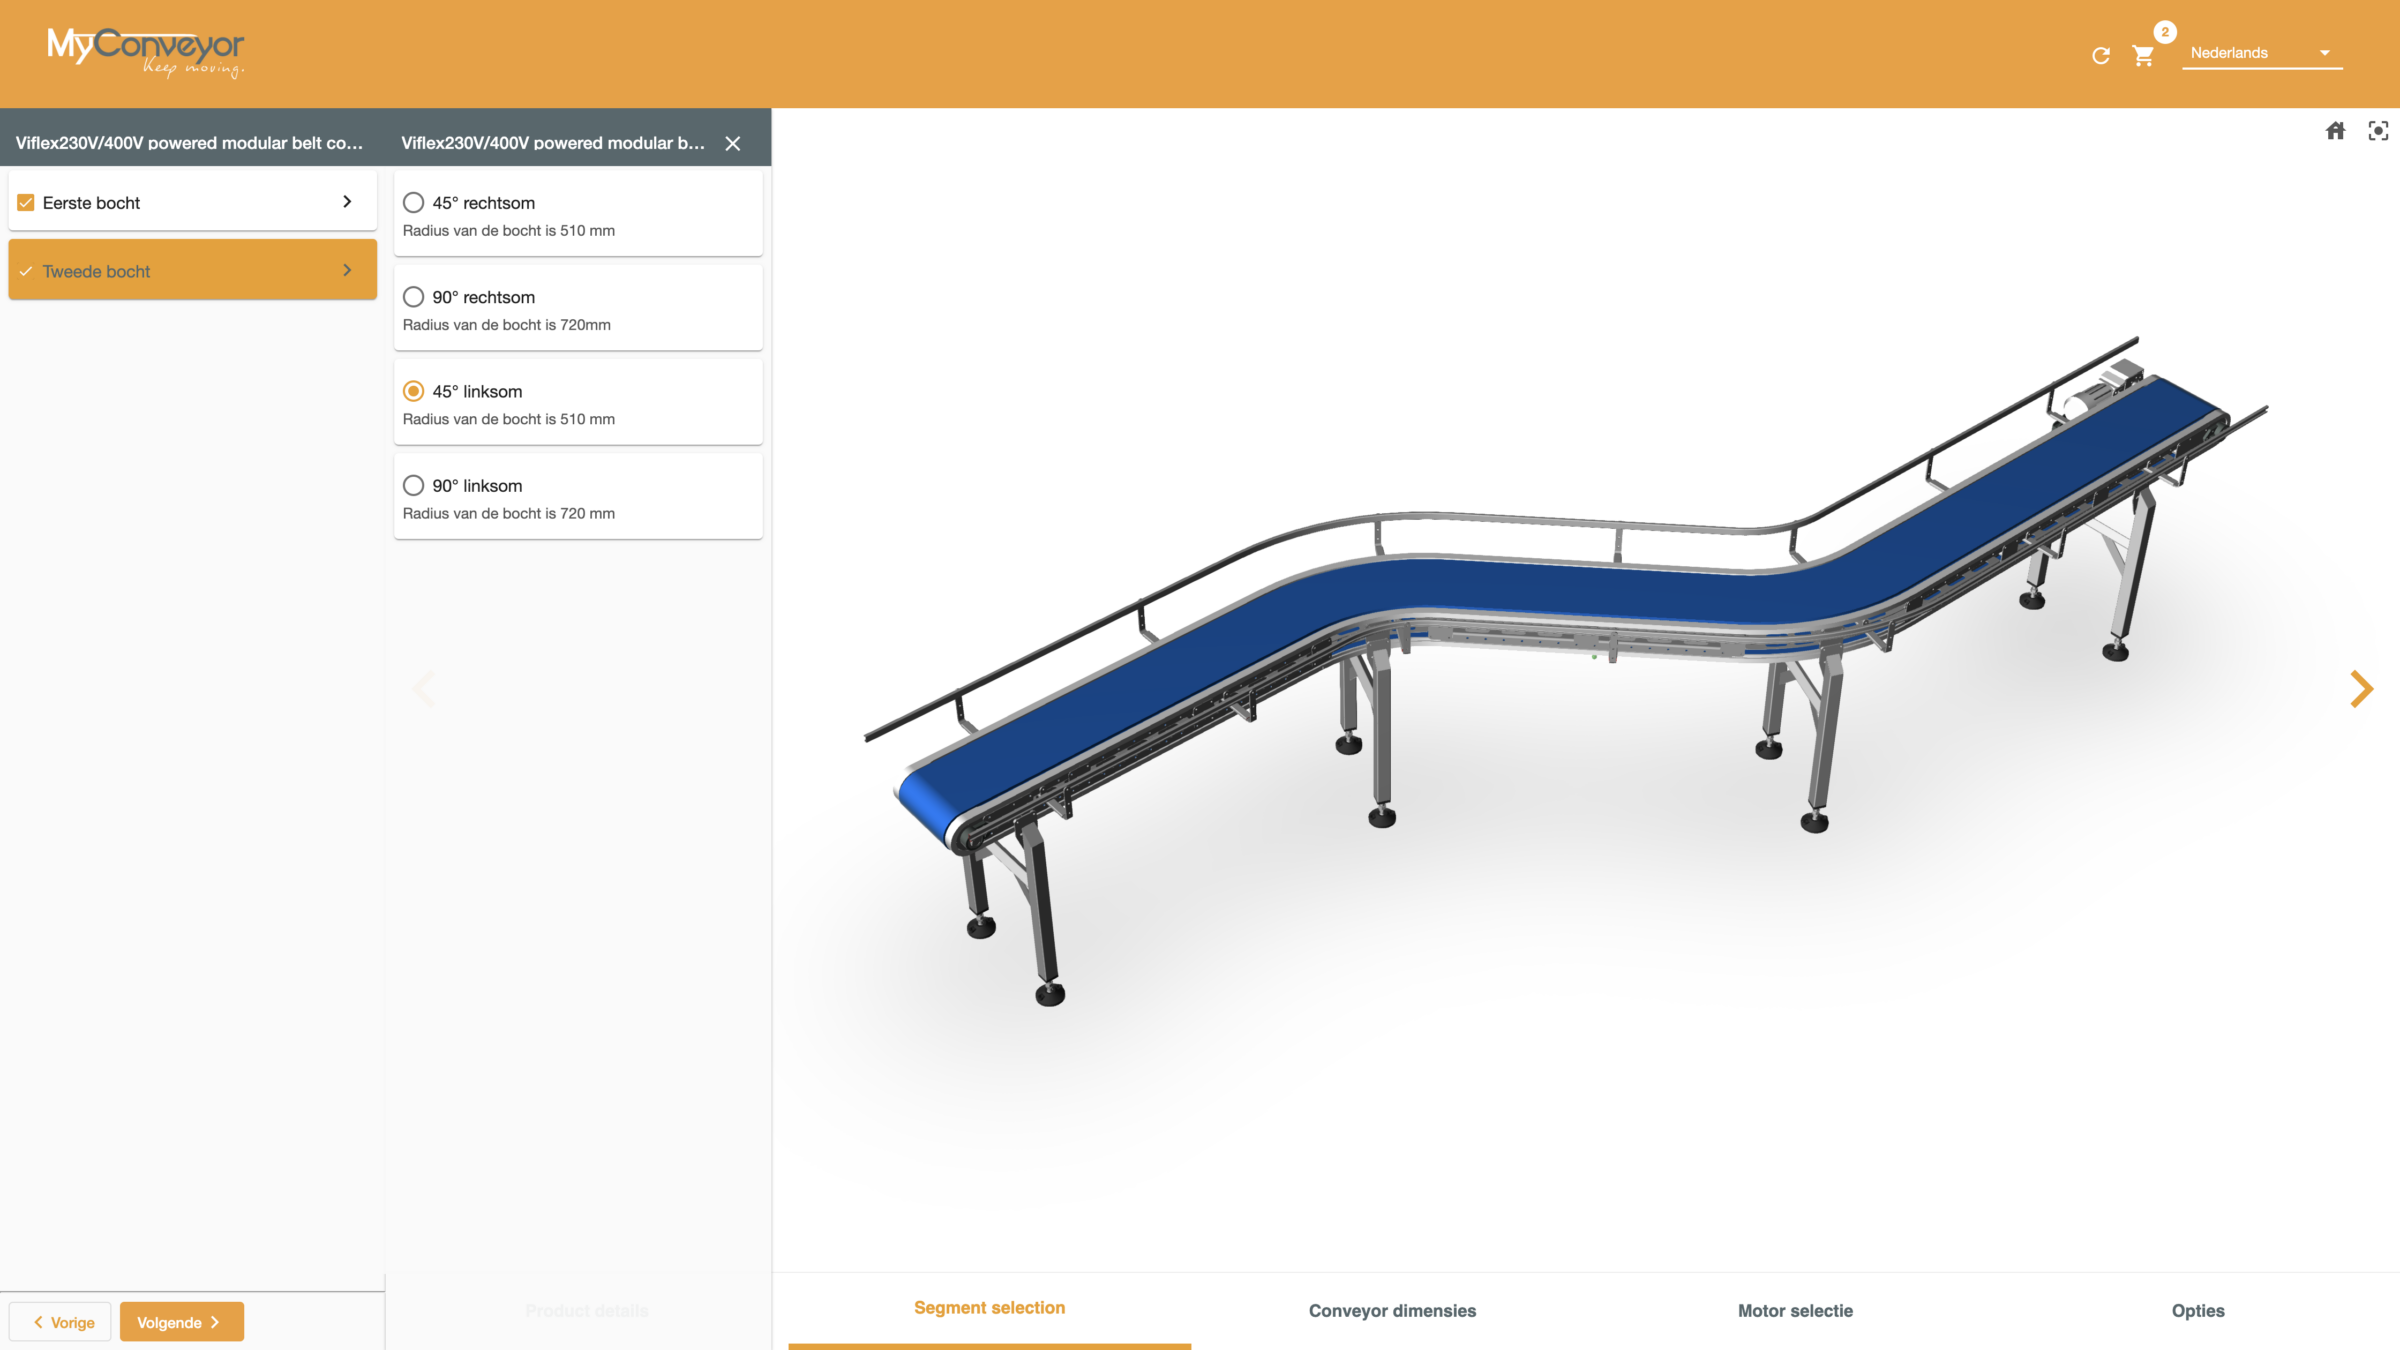This screenshot has width=2400, height=1350.
Task: Click the reset/refresh configuration icon
Action: pyautogui.click(x=2101, y=55)
